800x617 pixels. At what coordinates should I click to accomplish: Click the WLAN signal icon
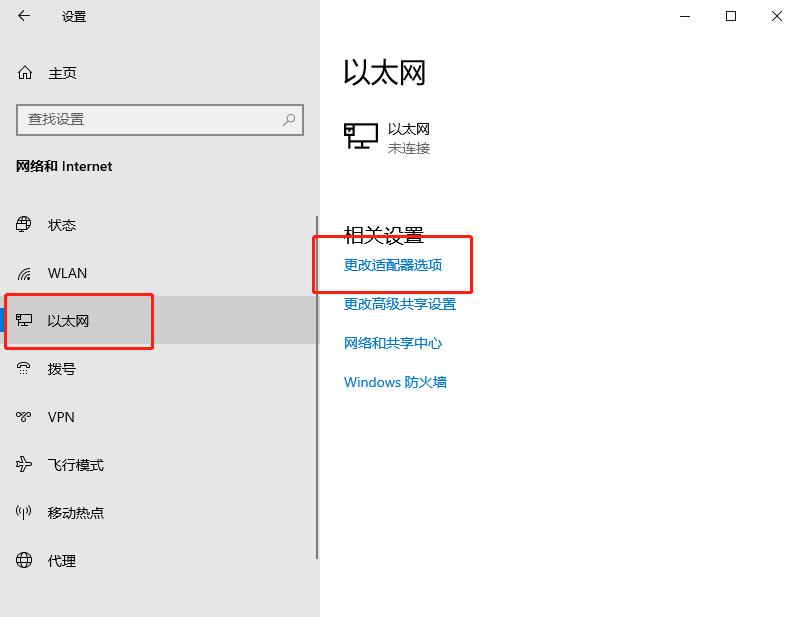25,273
